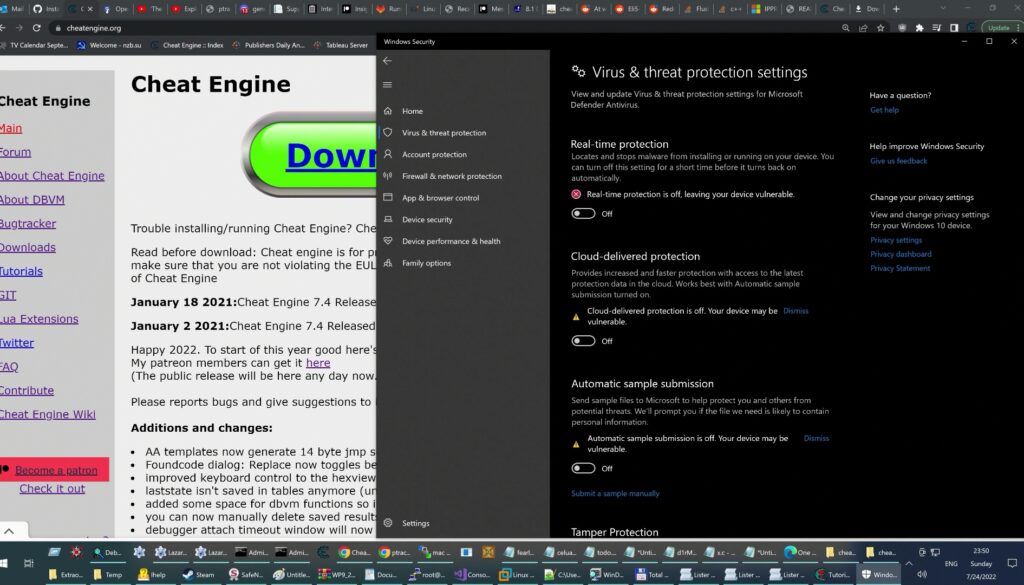Toggle Automatic sample submission switch
This screenshot has width=1024, height=585.
point(583,468)
